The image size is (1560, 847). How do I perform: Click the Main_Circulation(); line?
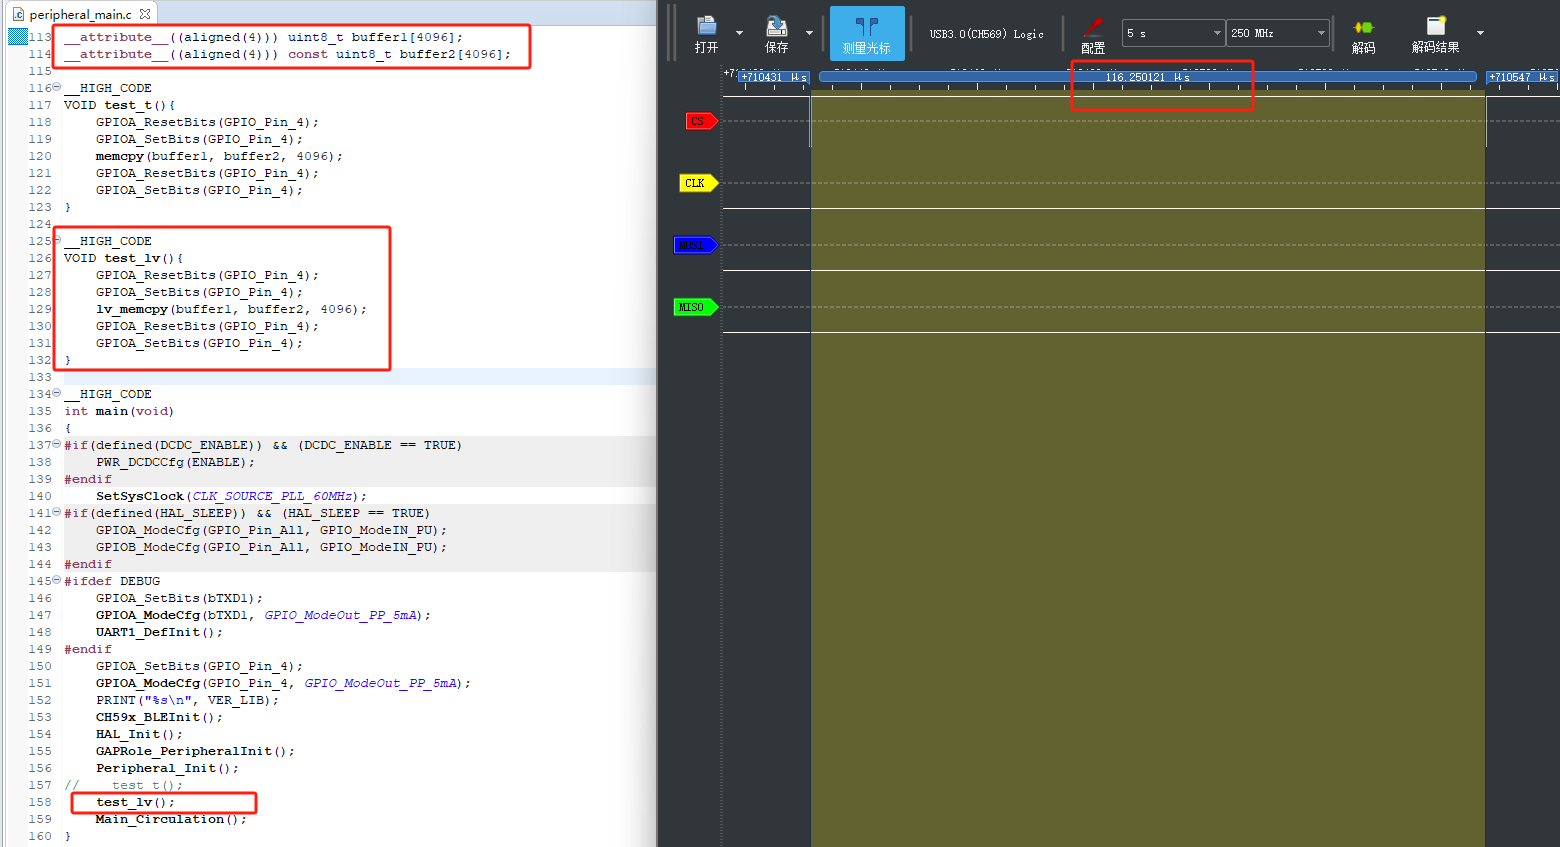171,819
